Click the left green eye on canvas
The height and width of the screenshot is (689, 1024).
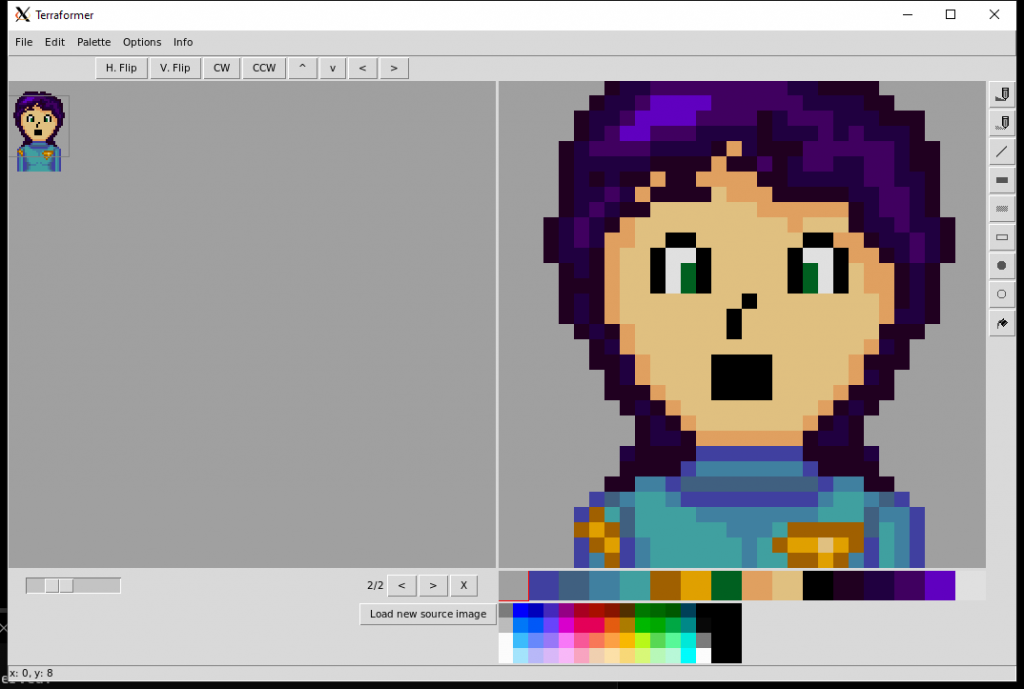tap(688, 278)
